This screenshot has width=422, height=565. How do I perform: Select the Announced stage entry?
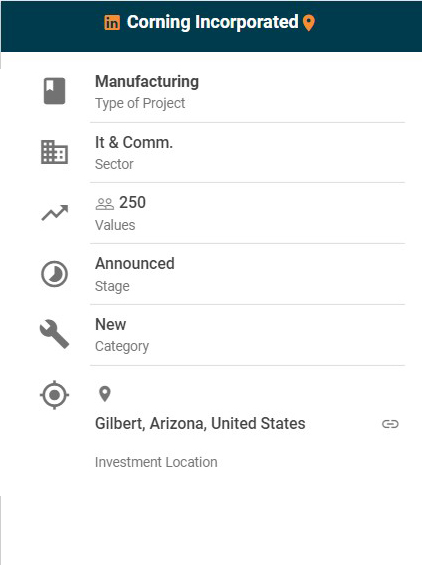[x=135, y=263]
